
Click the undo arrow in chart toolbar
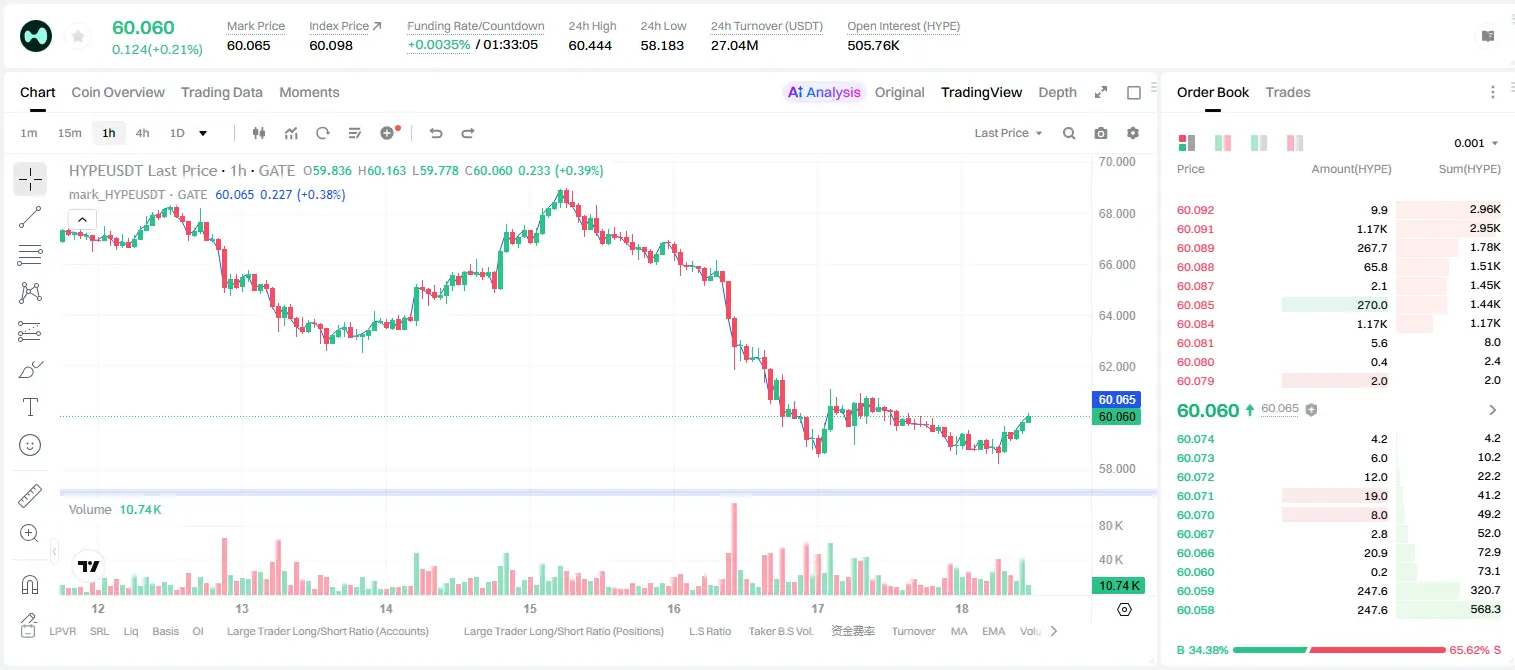[x=436, y=133]
